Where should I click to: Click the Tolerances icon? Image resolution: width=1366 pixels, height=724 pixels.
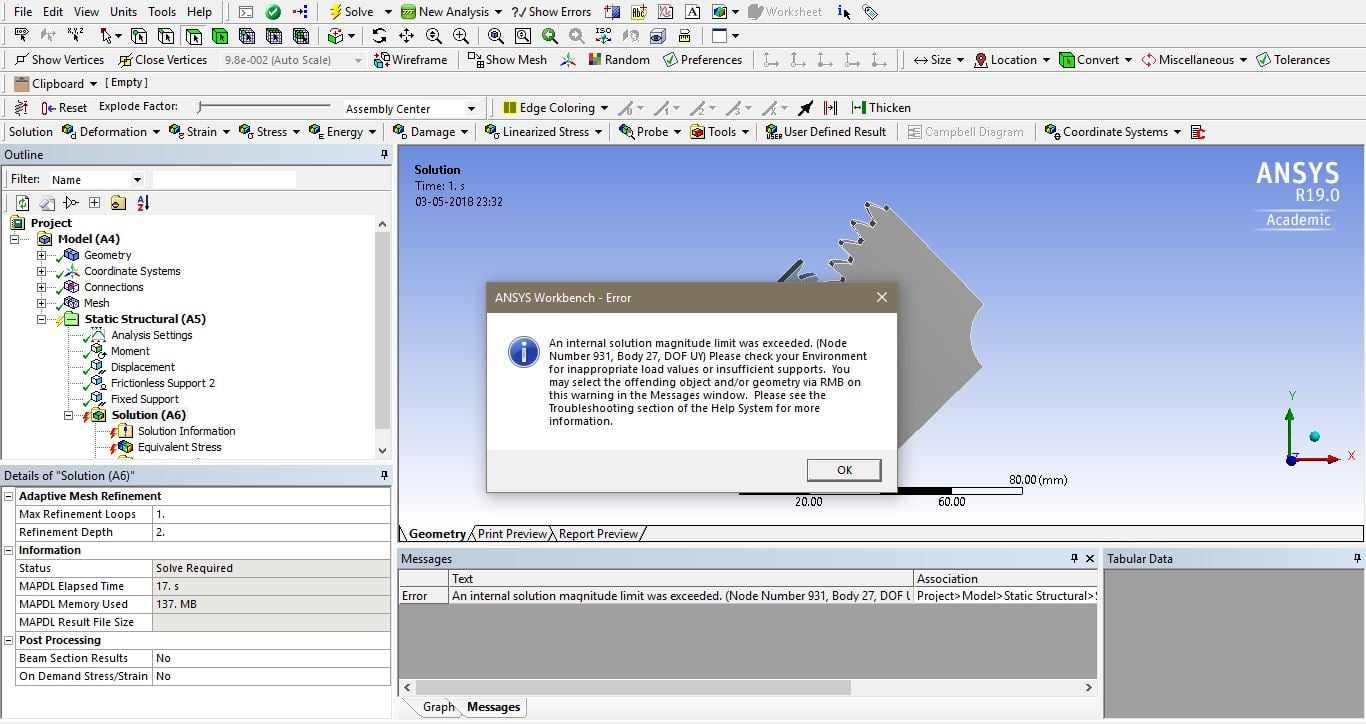pyautogui.click(x=1263, y=60)
